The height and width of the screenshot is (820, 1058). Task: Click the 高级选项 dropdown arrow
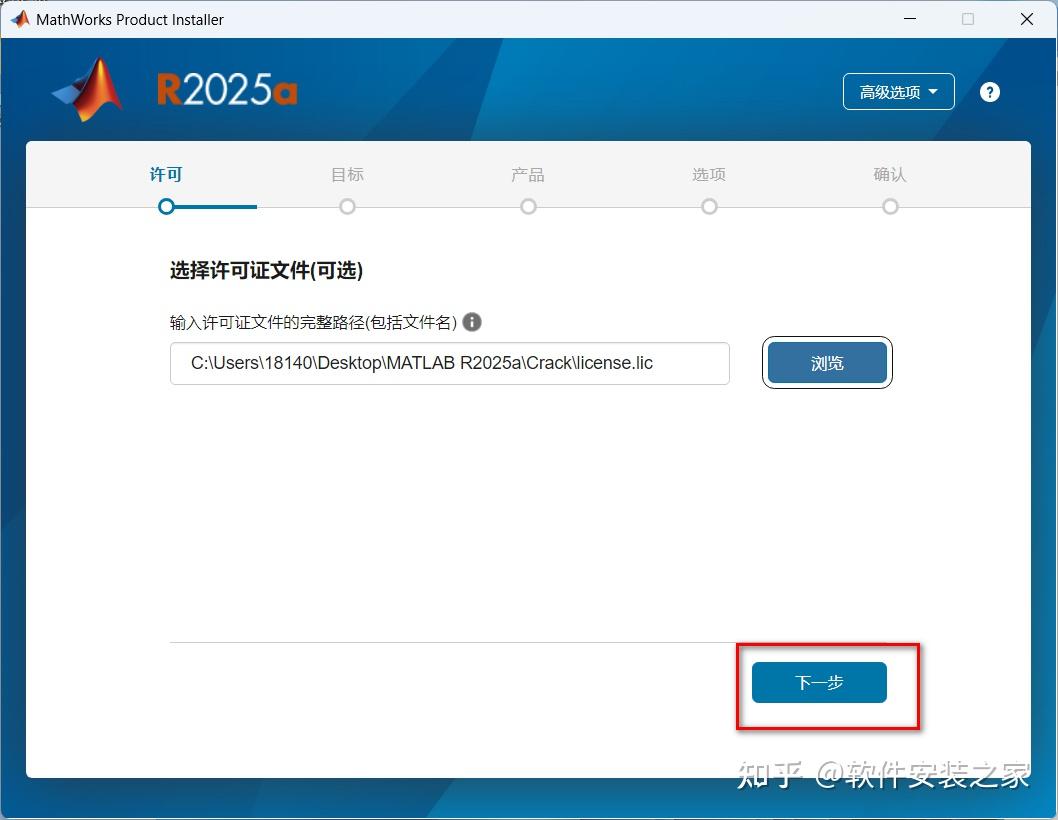click(935, 91)
